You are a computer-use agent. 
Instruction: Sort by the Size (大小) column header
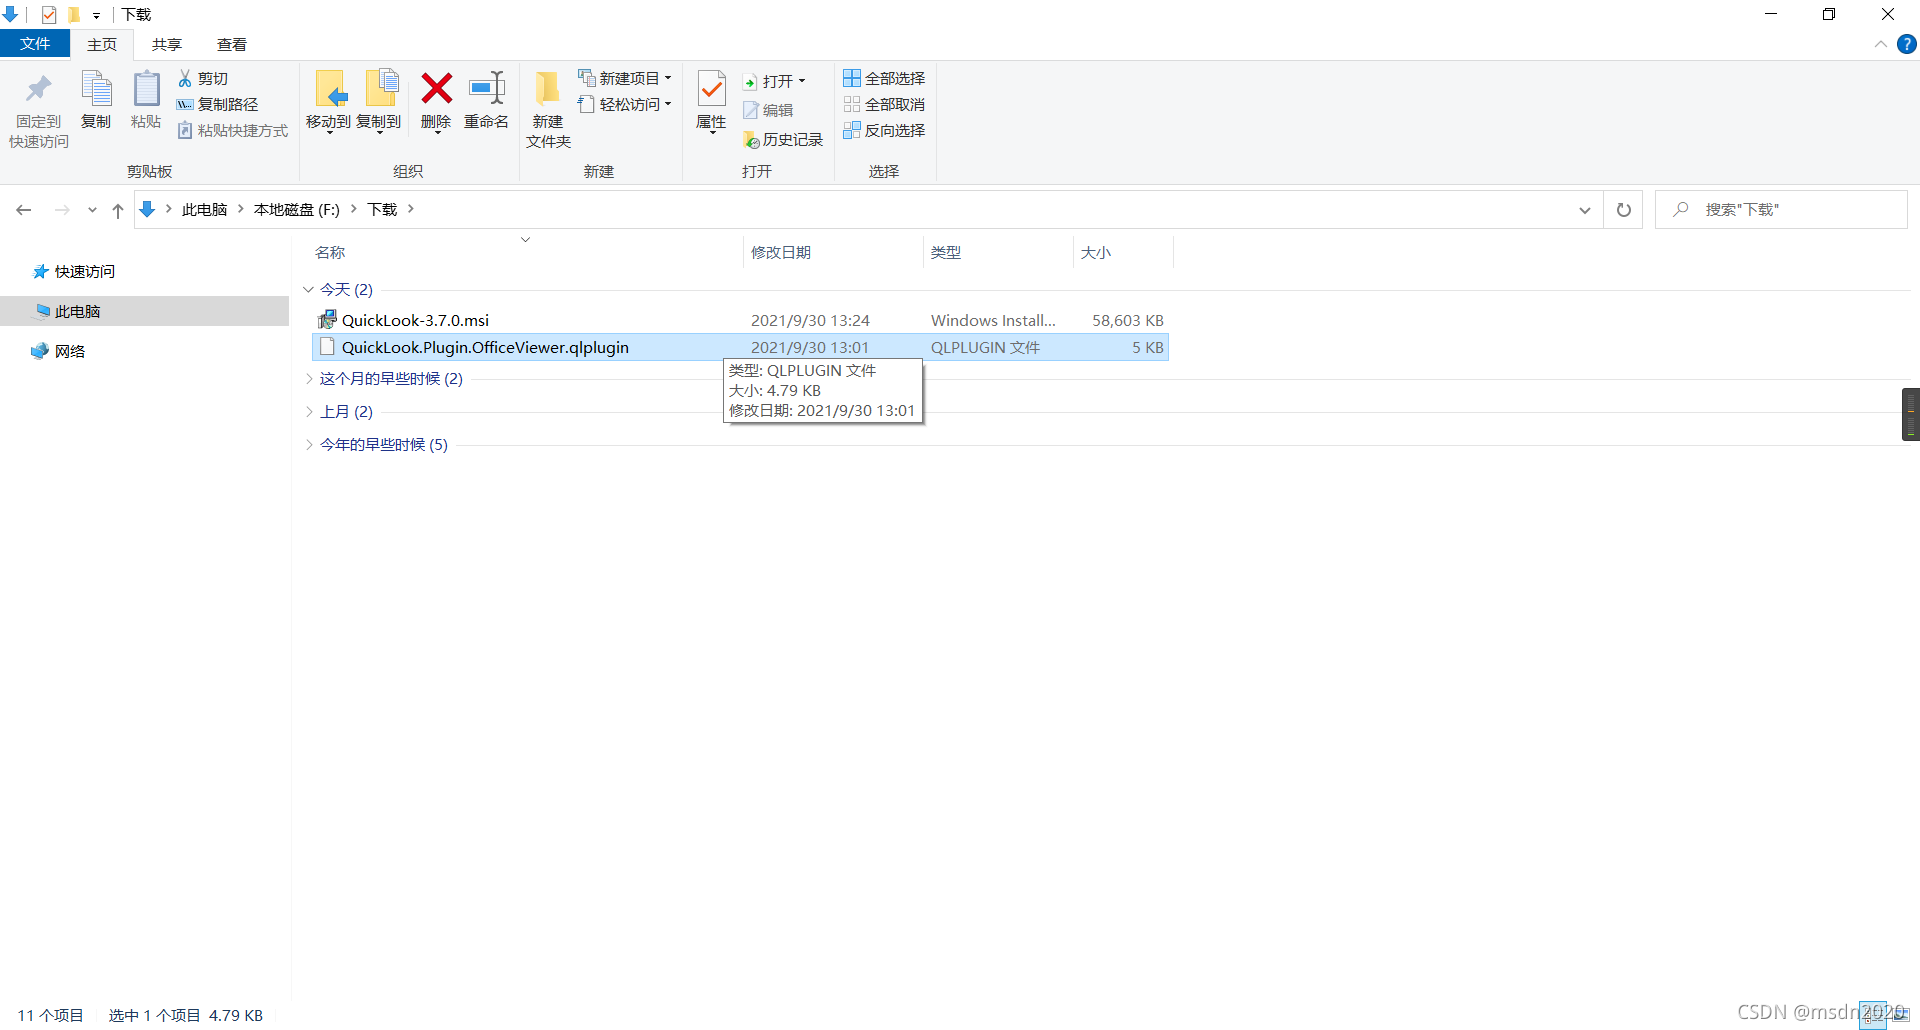point(1096,252)
